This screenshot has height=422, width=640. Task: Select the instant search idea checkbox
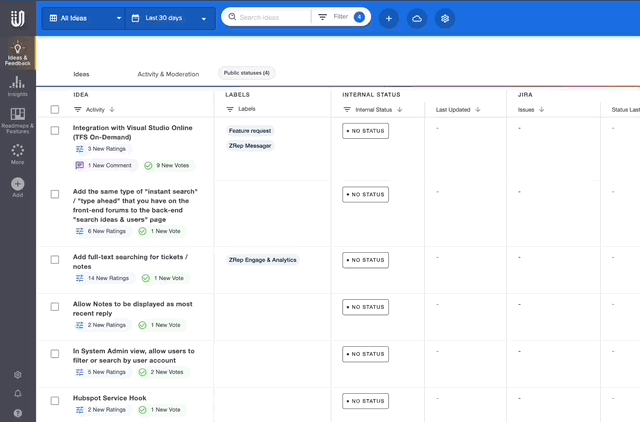pyautogui.click(x=55, y=194)
